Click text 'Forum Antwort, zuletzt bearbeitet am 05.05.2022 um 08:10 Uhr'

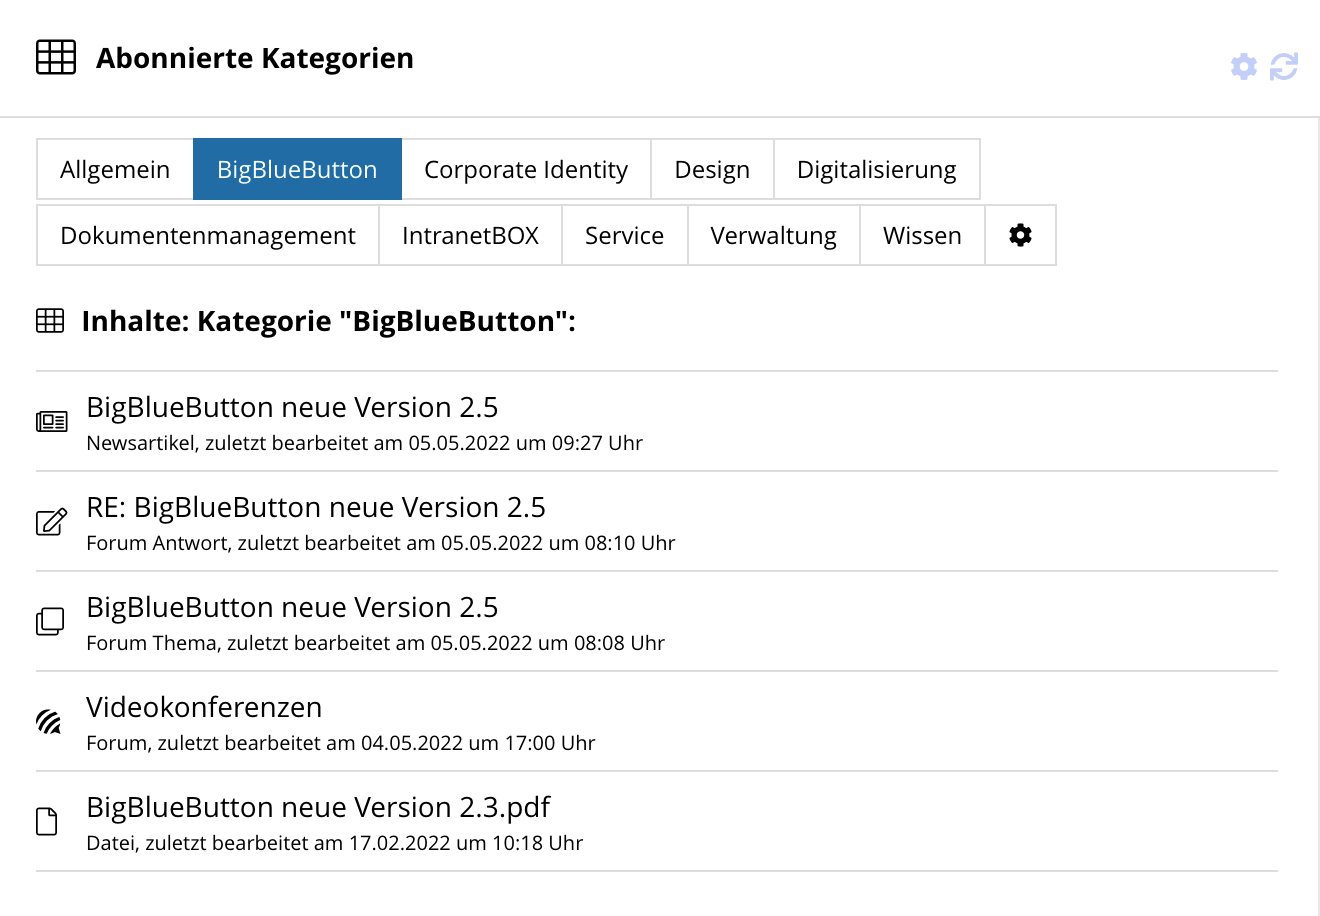point(381,543)
